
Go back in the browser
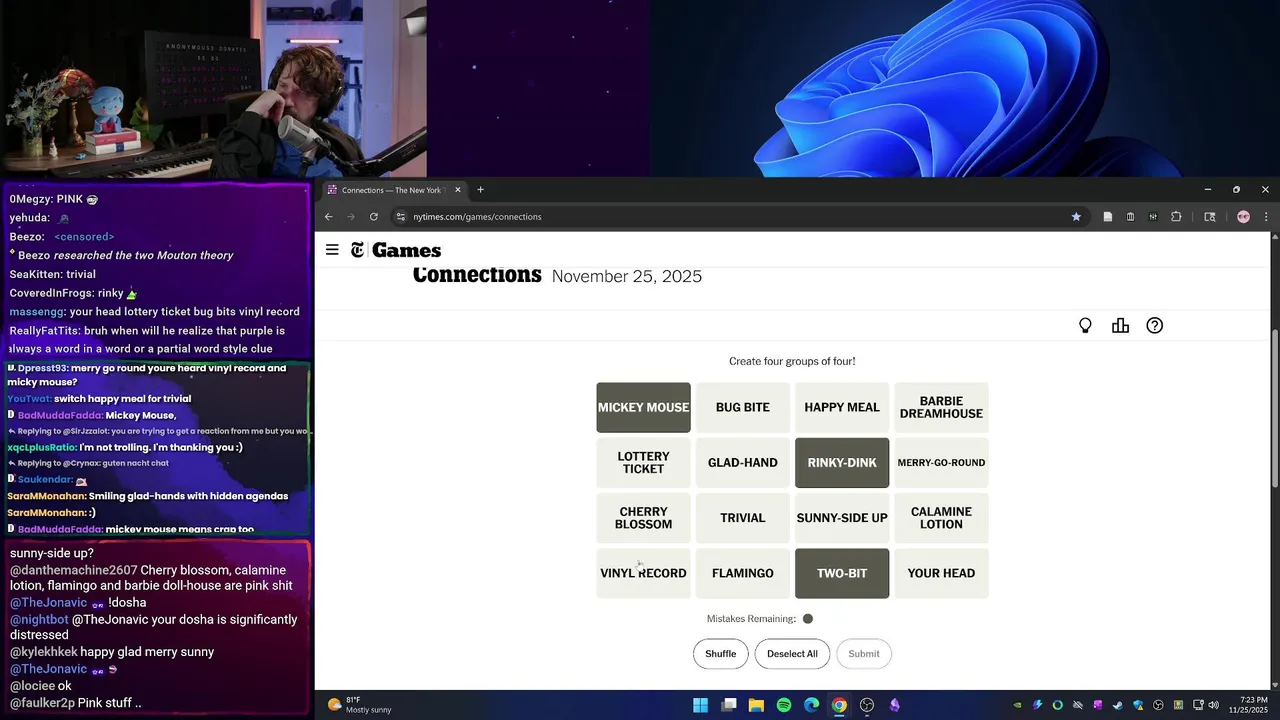coord(328,217)
